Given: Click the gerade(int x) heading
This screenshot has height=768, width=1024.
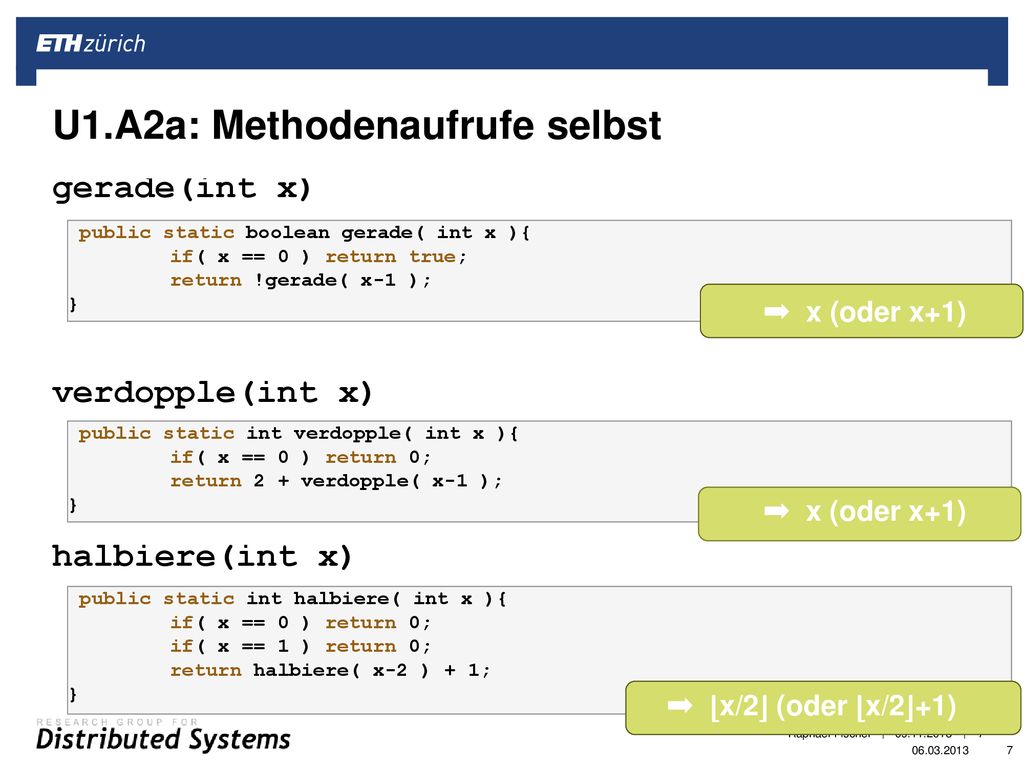Looking at the screenshot, I should (x=182, y=189).
